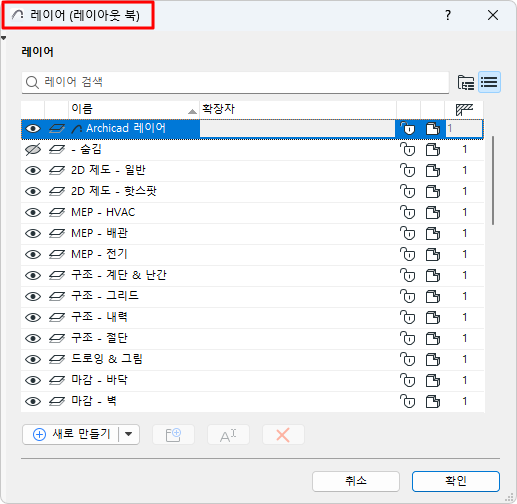Select the 구조 - 내력 layer row
Screen dimensions: 517x504
(252, 318)
